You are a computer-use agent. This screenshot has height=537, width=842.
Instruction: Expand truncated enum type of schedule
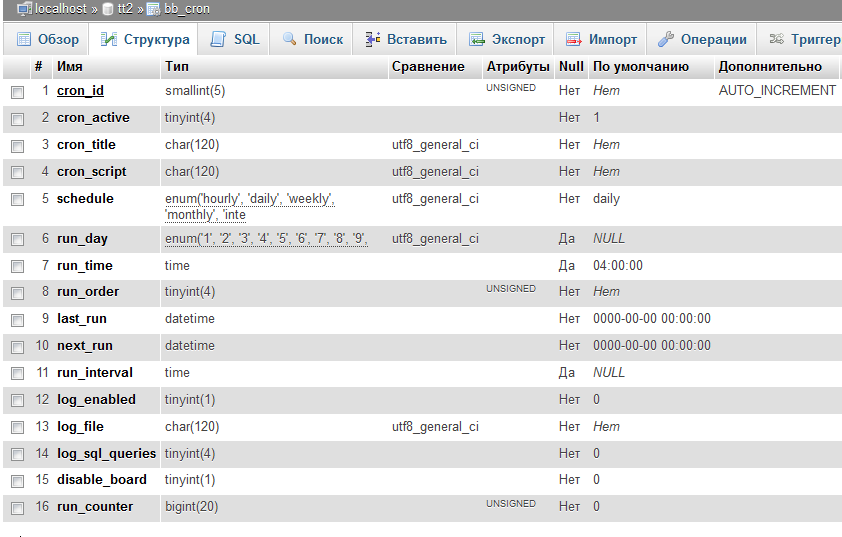(x=250, y=207)
